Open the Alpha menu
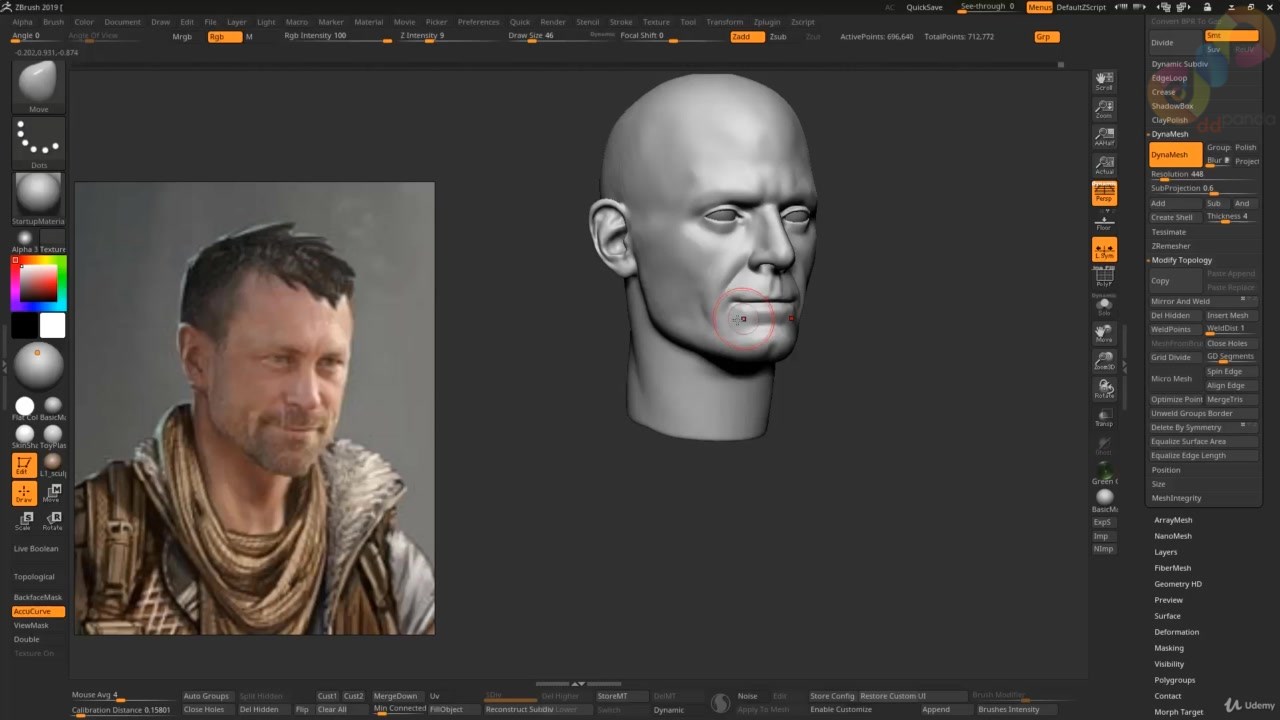Screen dimensions: 1280x720 [x=22, y=22]
